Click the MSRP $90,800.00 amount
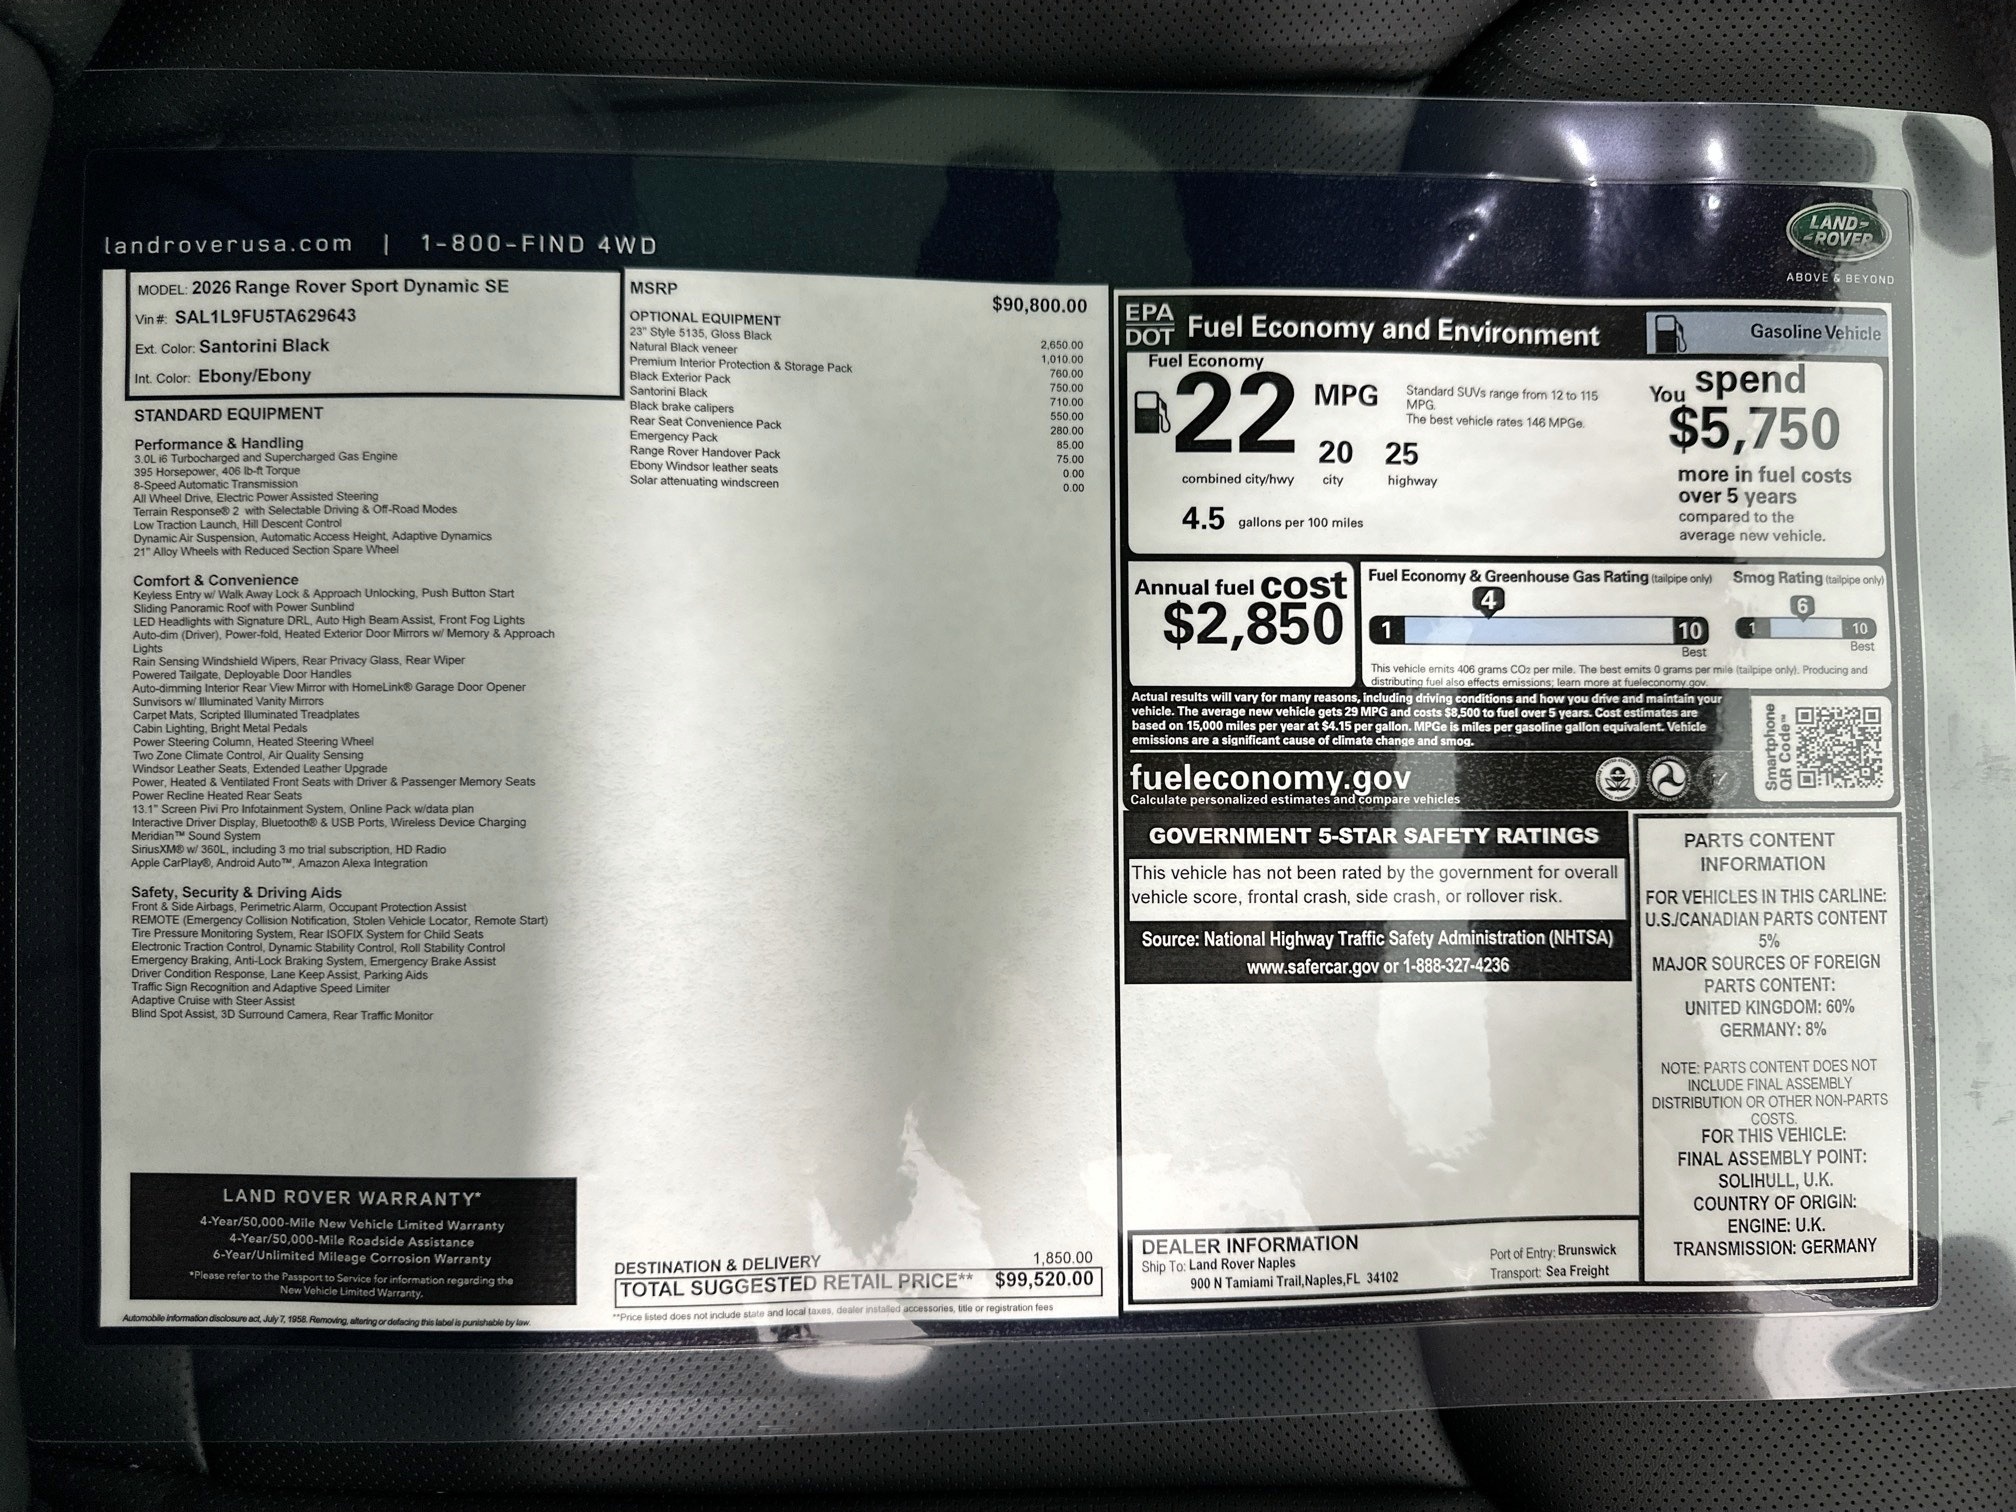The width and height of the screenshot is (2016, 1512). (1038, 305)
